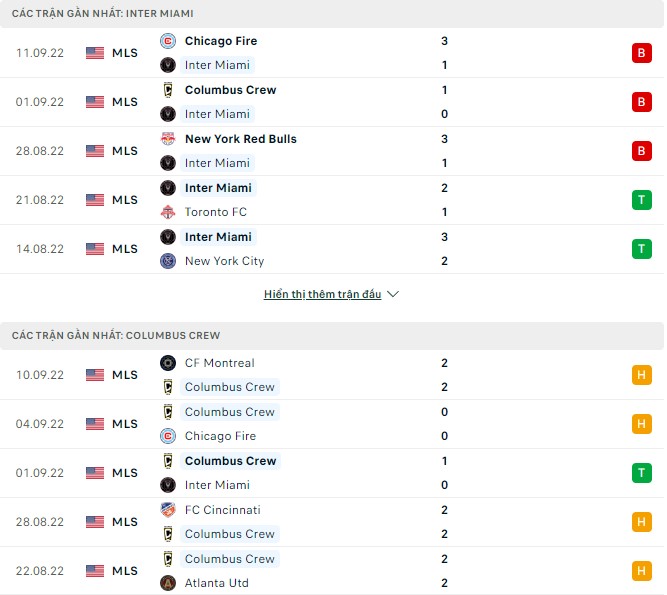Open the New York Red Bulls team name link
Viewport: 667px width, 595px height.
(240, 139)
